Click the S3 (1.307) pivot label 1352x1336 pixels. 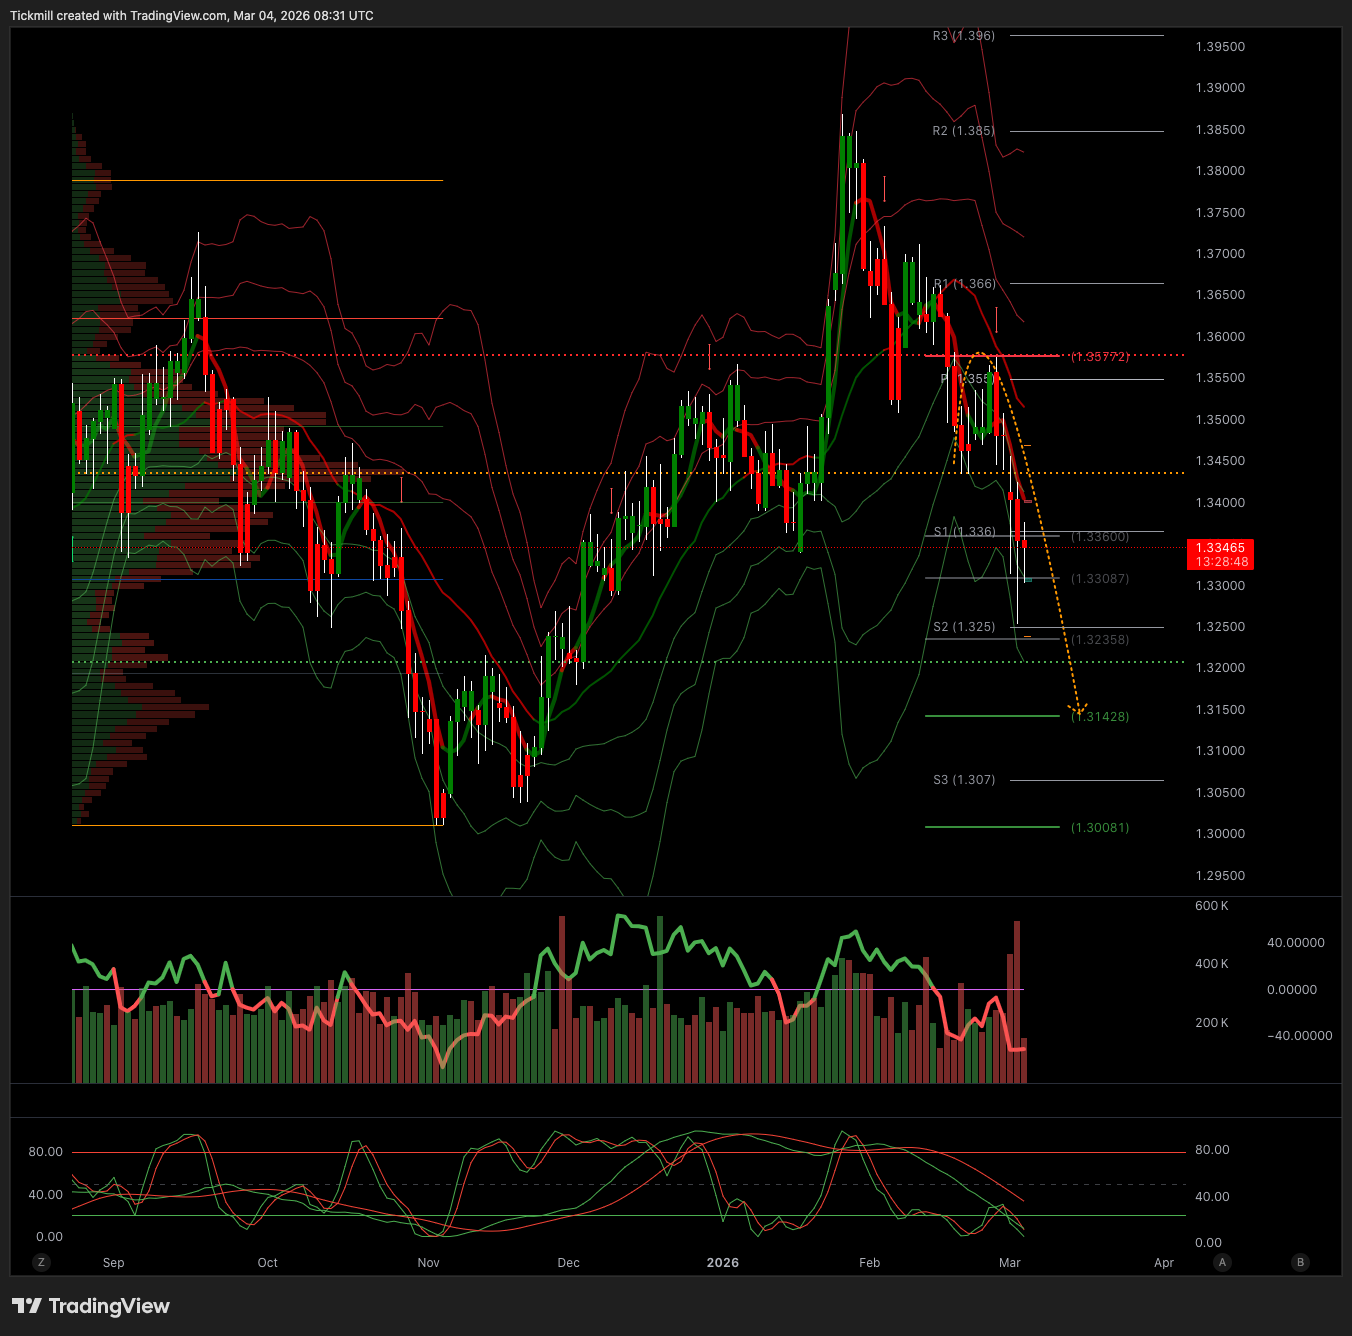pos(964,780)
